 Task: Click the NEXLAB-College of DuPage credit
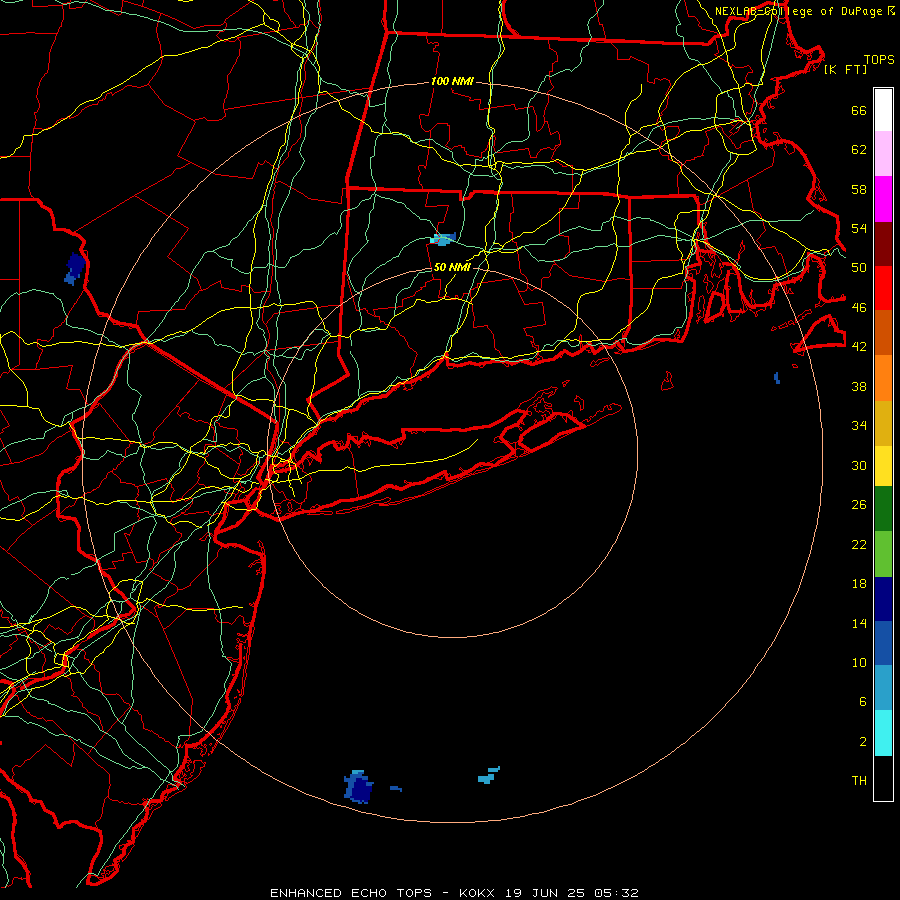pyautogui.click(x=805, y=11)
